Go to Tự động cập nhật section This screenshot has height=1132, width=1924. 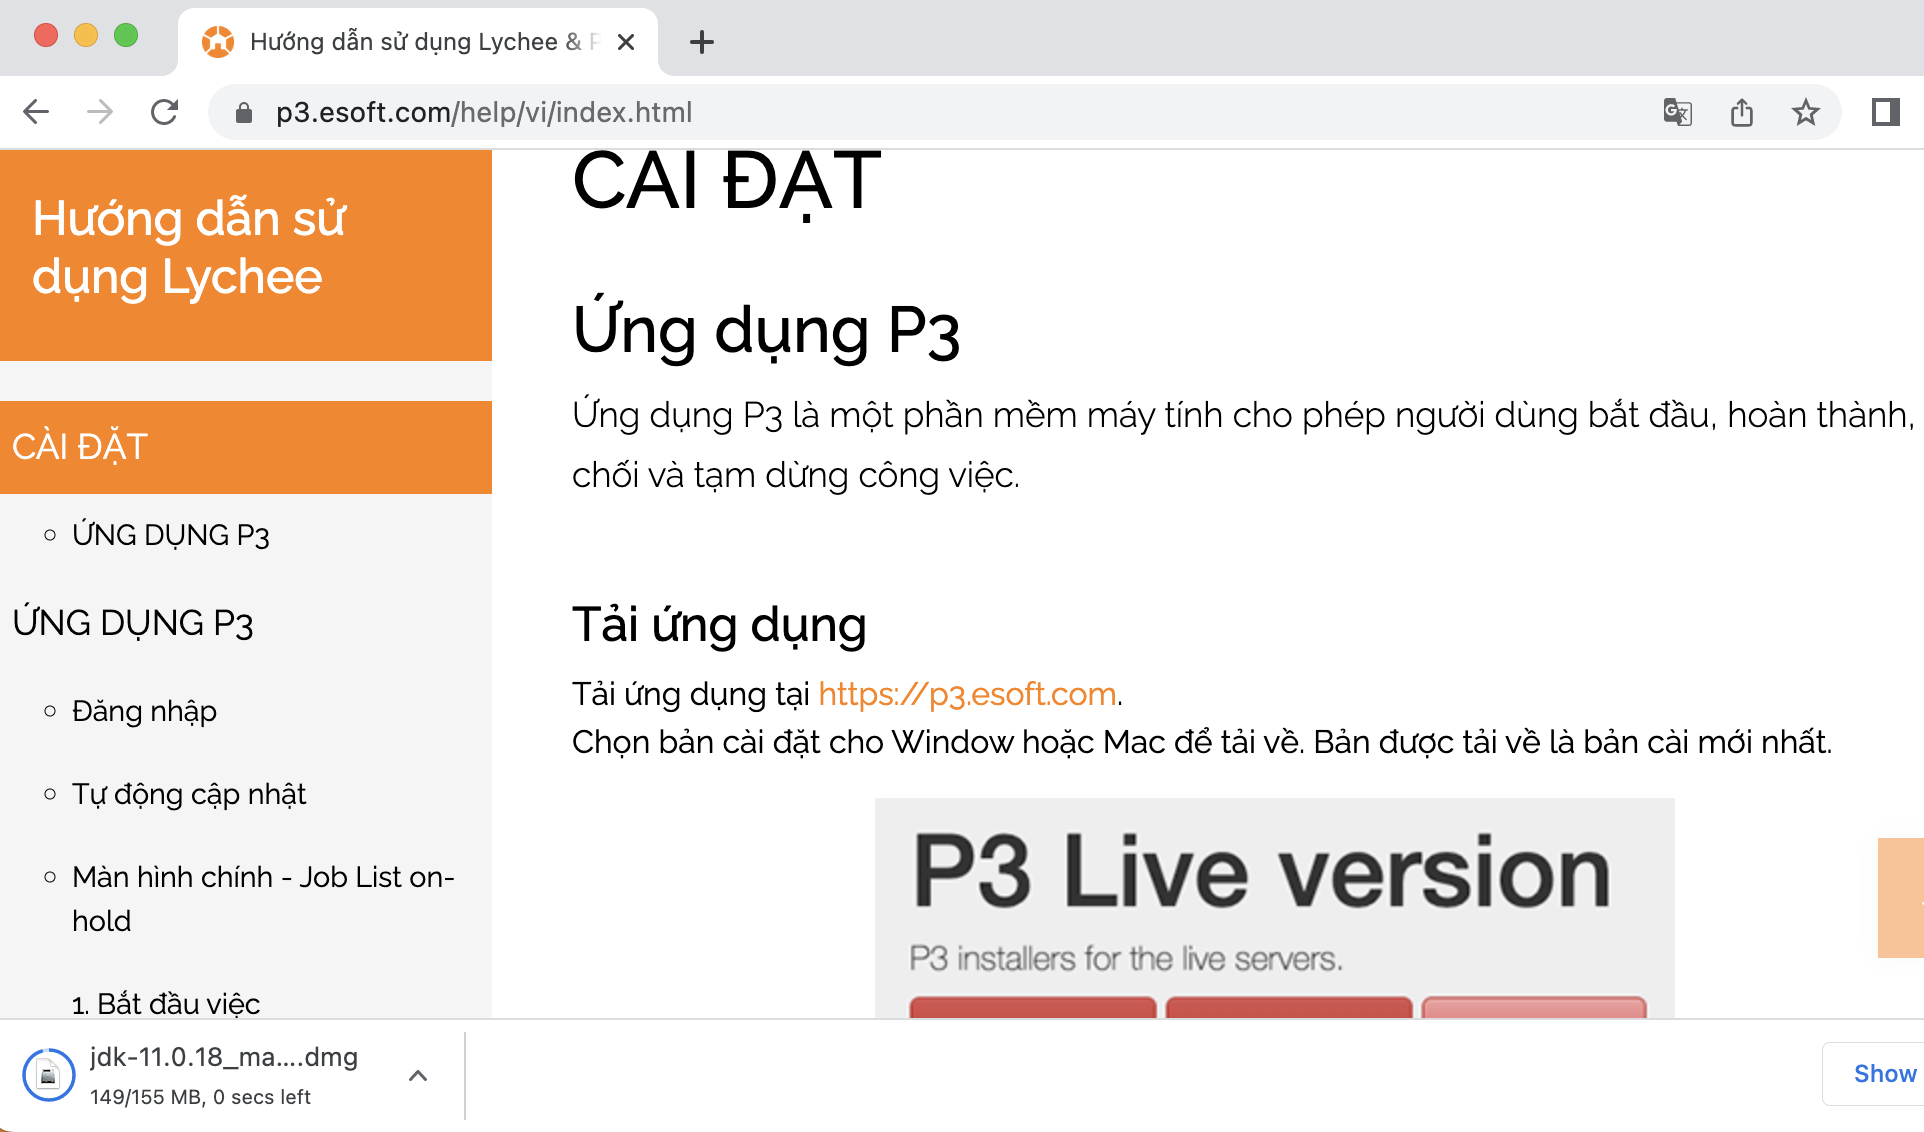click(x=189, y=794)
